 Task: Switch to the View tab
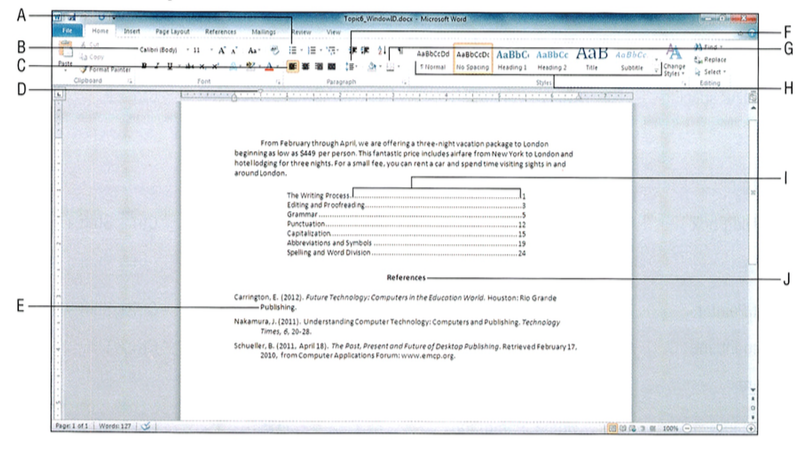[x=333, y=32]
